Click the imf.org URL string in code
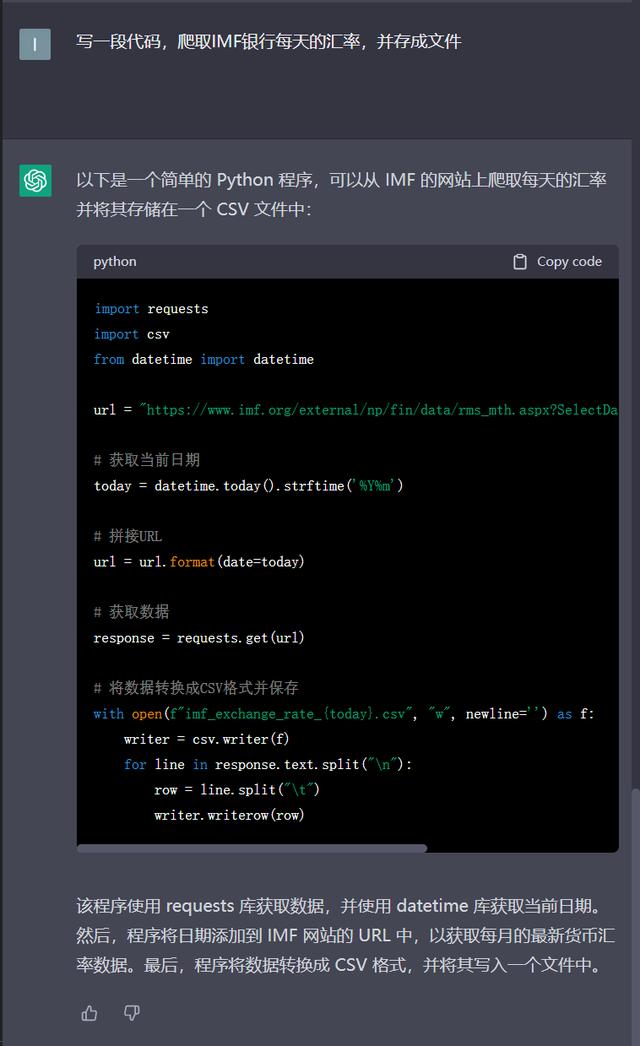 378,410
